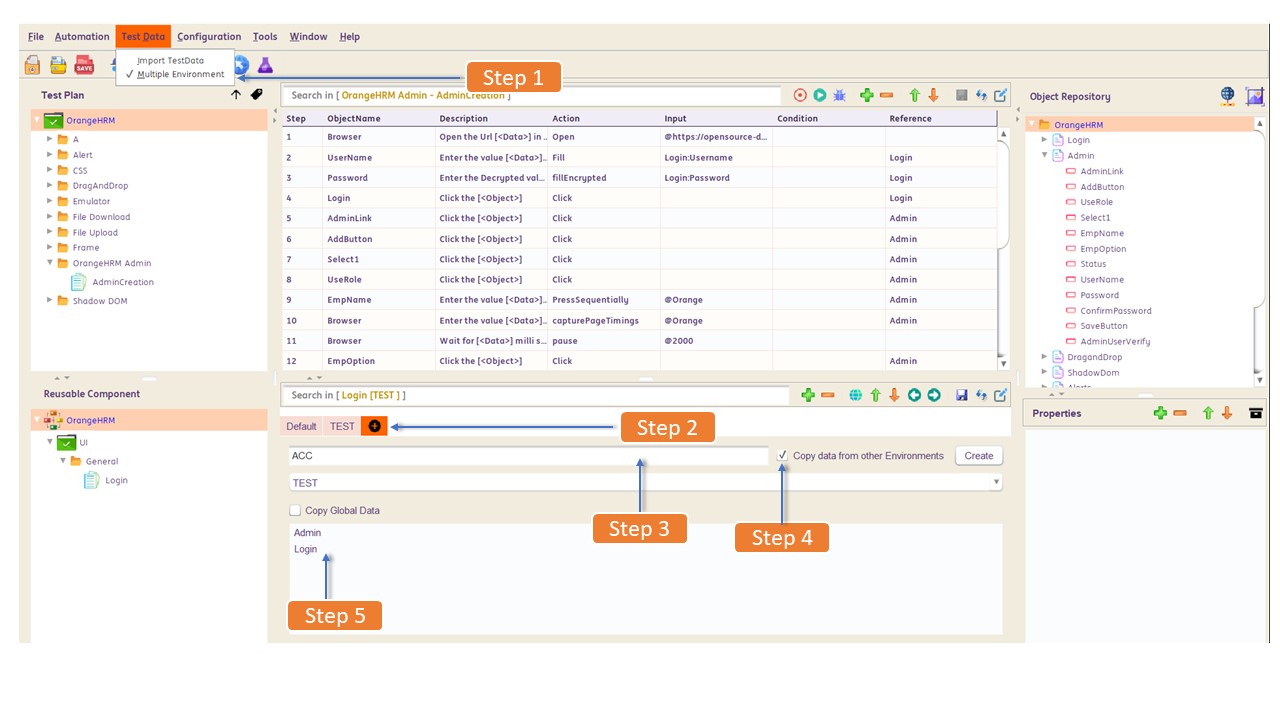
Task: Click the Search in Login TEST field
Action: pos(537,395)
